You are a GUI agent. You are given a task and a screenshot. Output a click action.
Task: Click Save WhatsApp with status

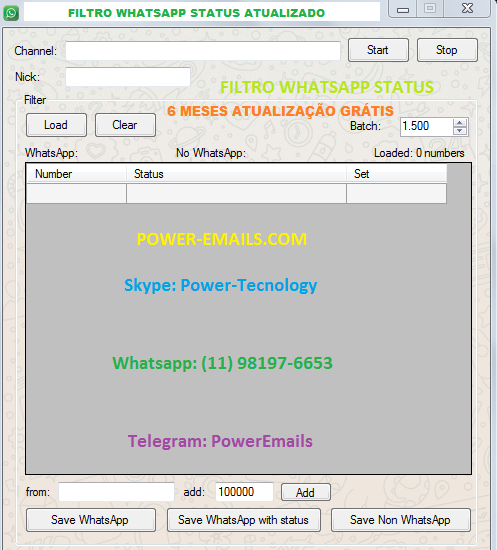click(244, 520)
